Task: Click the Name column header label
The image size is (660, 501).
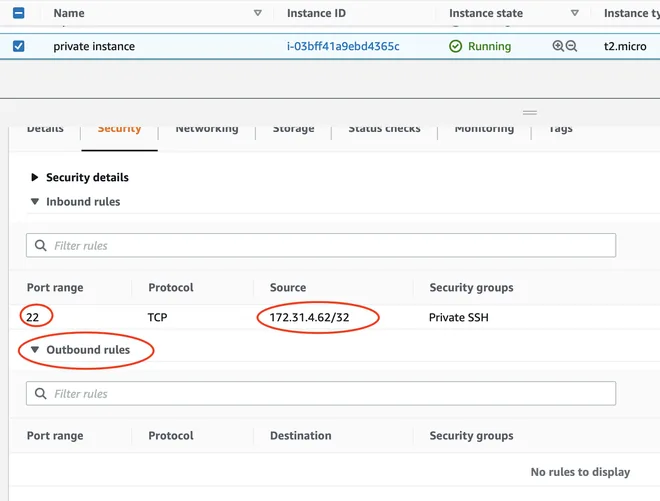Action: point(69,13)
